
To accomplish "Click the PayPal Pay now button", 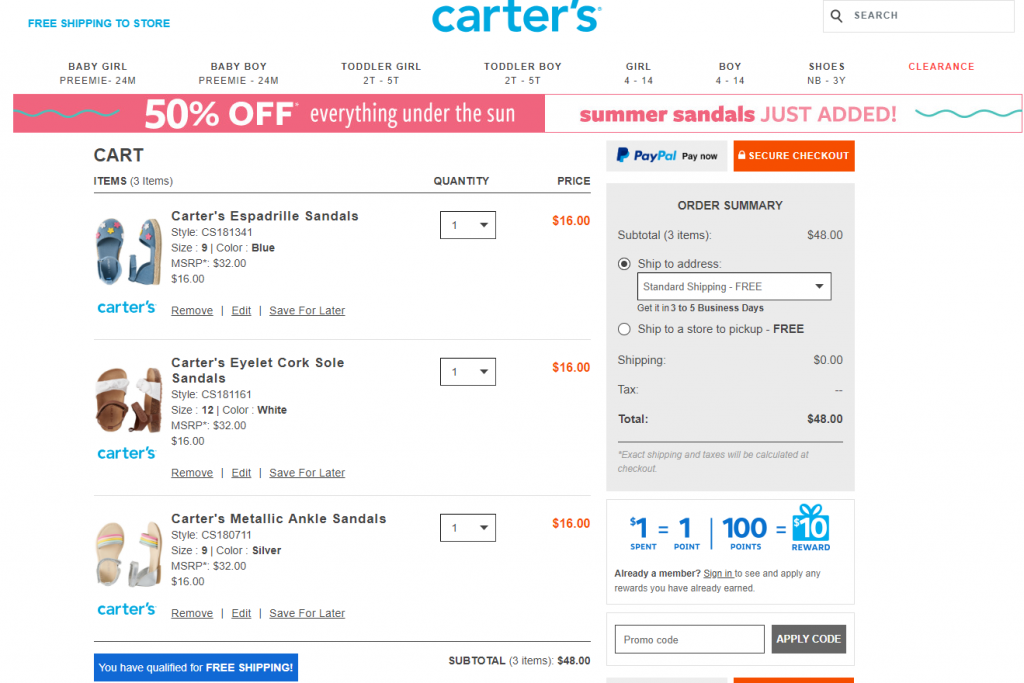I will pos(667,156).
